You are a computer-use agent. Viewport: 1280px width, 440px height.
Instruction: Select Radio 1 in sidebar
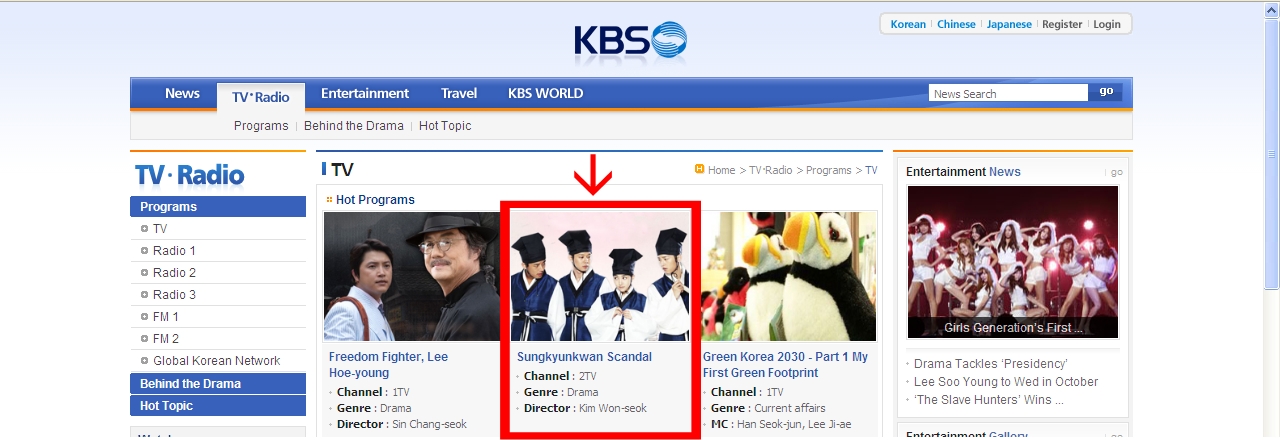click(174, 251)
